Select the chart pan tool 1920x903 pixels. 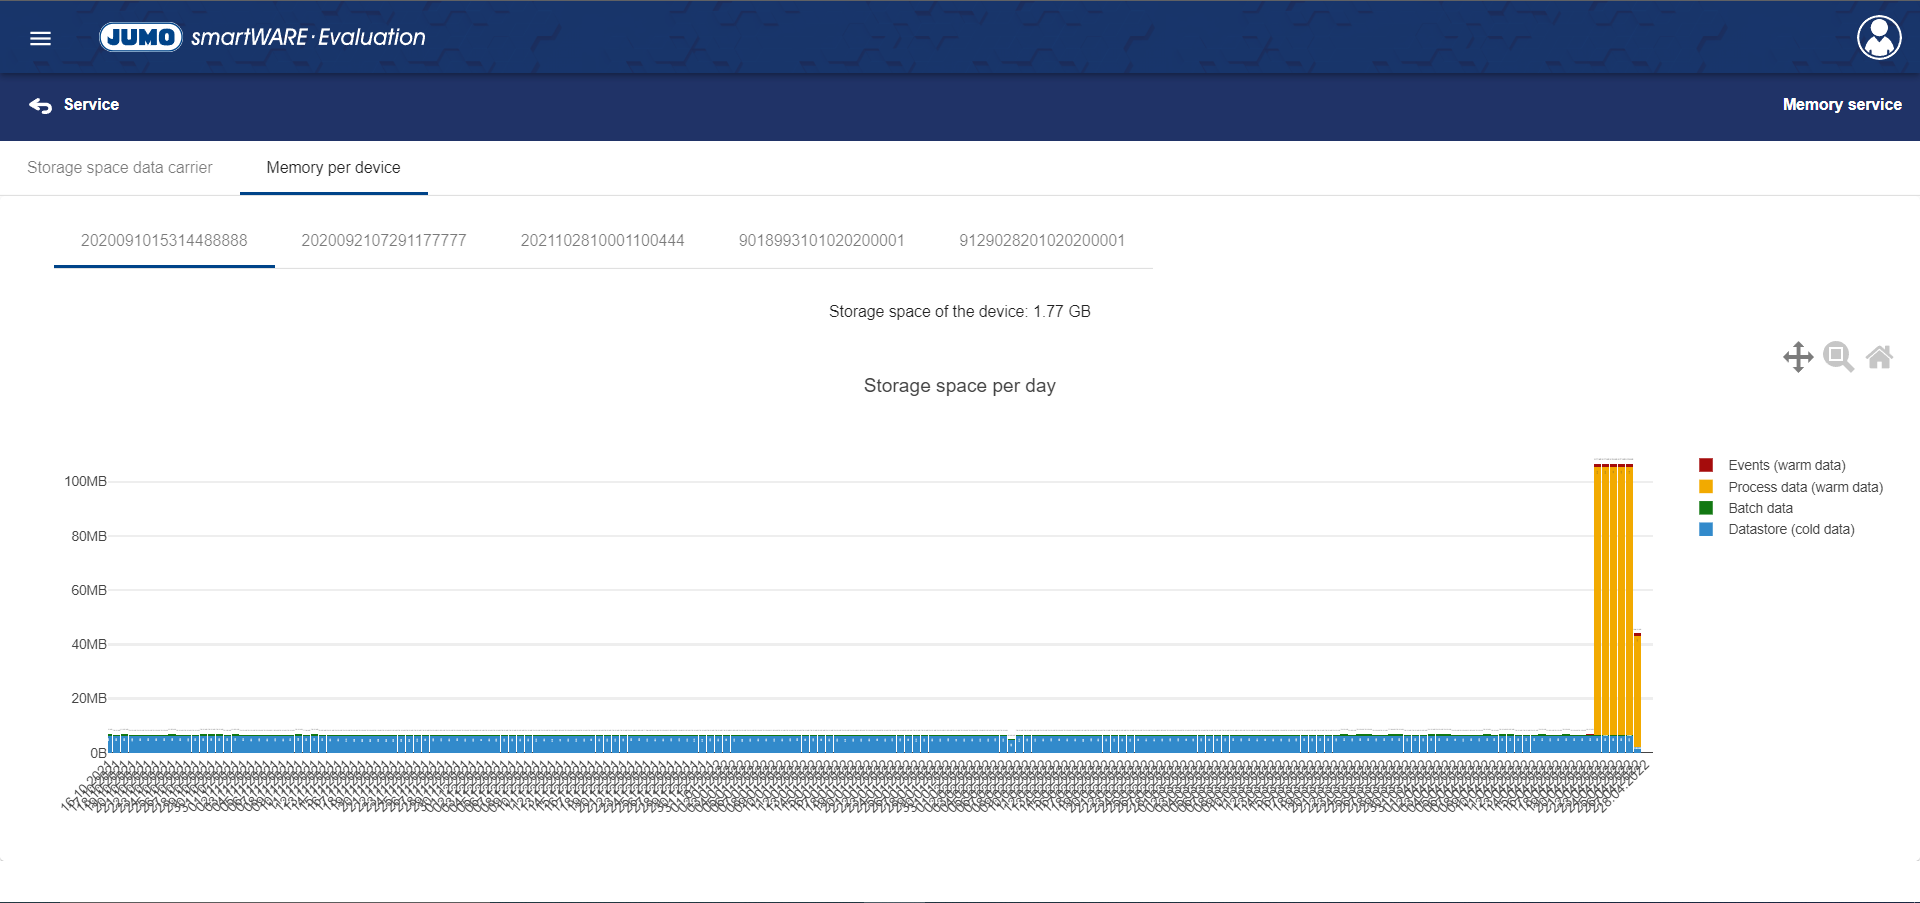[1798, 357]
